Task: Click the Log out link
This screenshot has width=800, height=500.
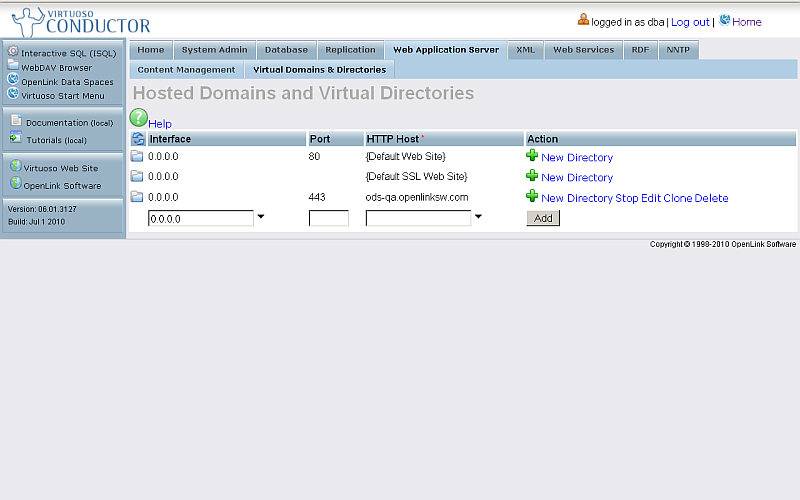Action: (689, 22)
